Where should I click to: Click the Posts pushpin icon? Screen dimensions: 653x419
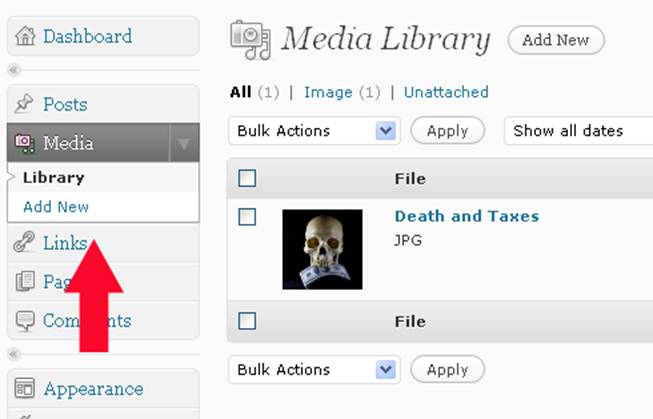24,103
